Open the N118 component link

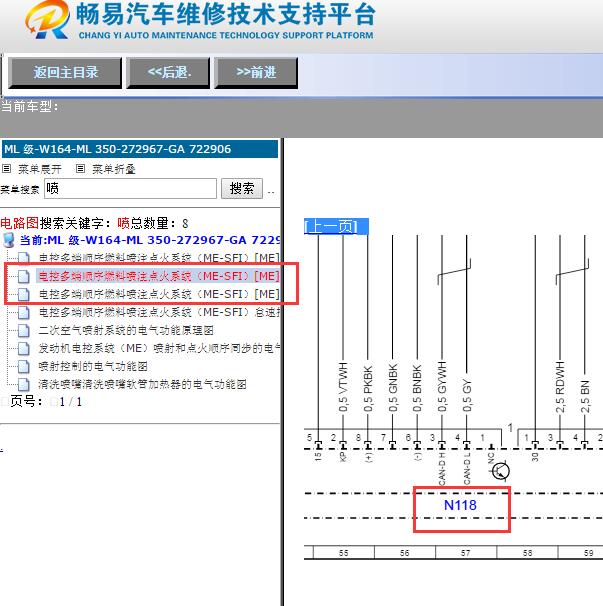coord(460,505)
